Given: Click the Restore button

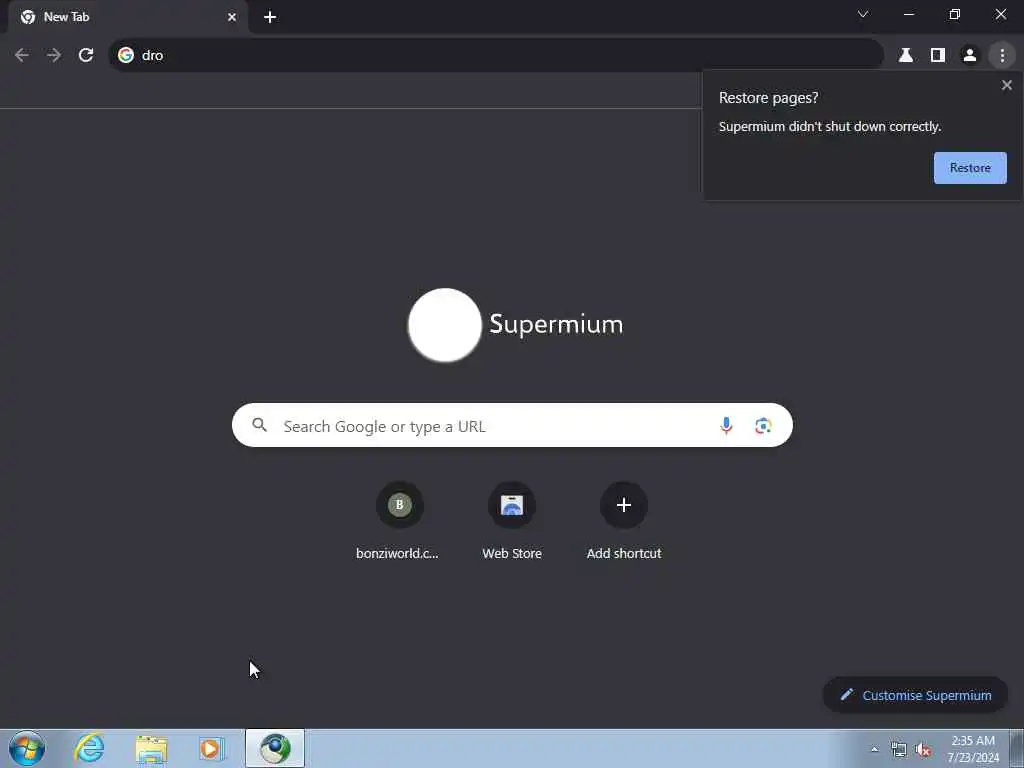Looking at the screenshot, I should (x=970, y=168).
